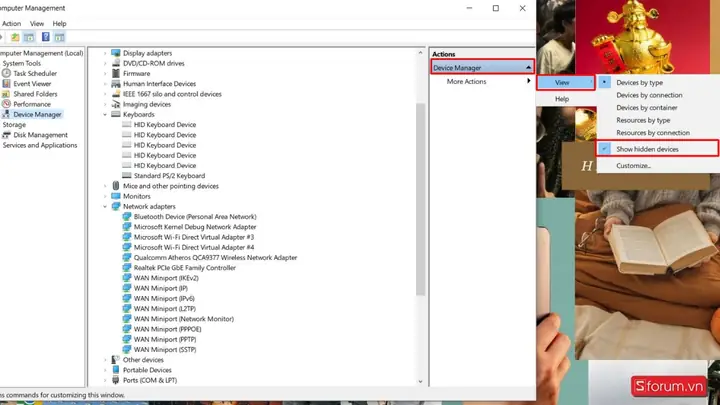Toggle the Show hidden devices checkmark
Image resolution: width=720 pixels, height=405 pixels.
pos(605,149)
